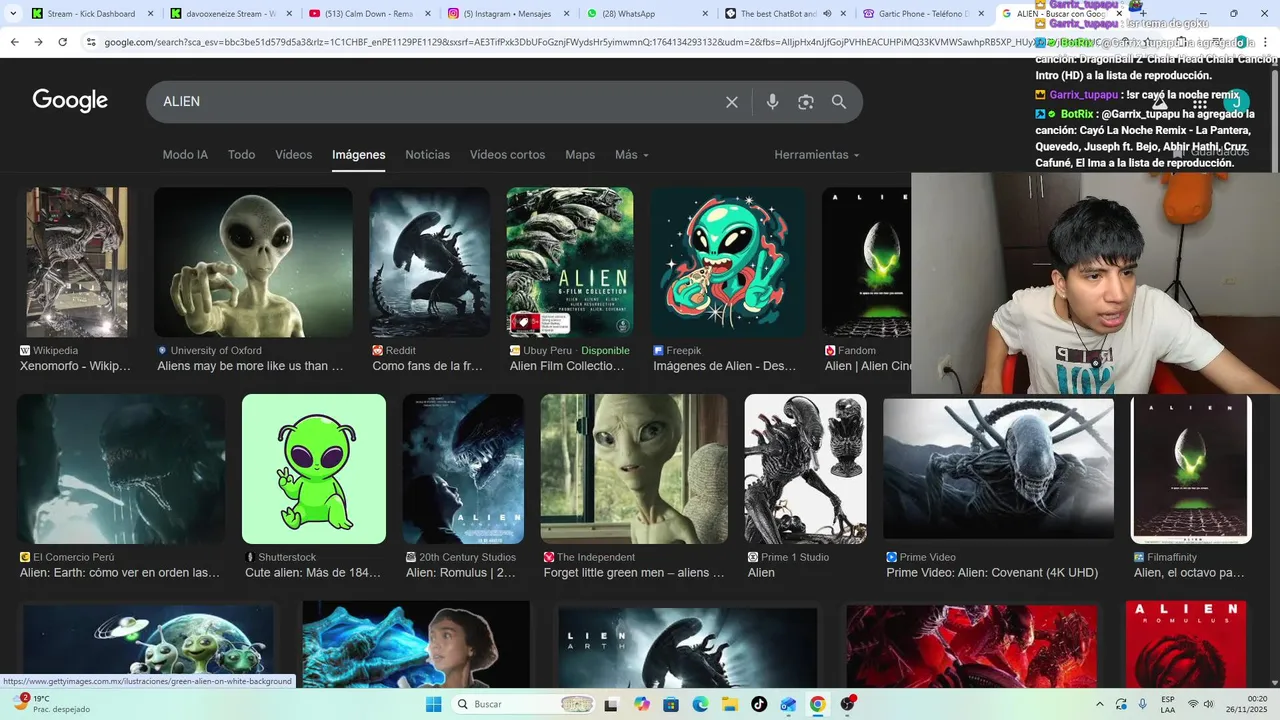Click ESP LAA language indicator
Image resolution: width=1280 pixels, height=720 pixels.
[1168, 704]
